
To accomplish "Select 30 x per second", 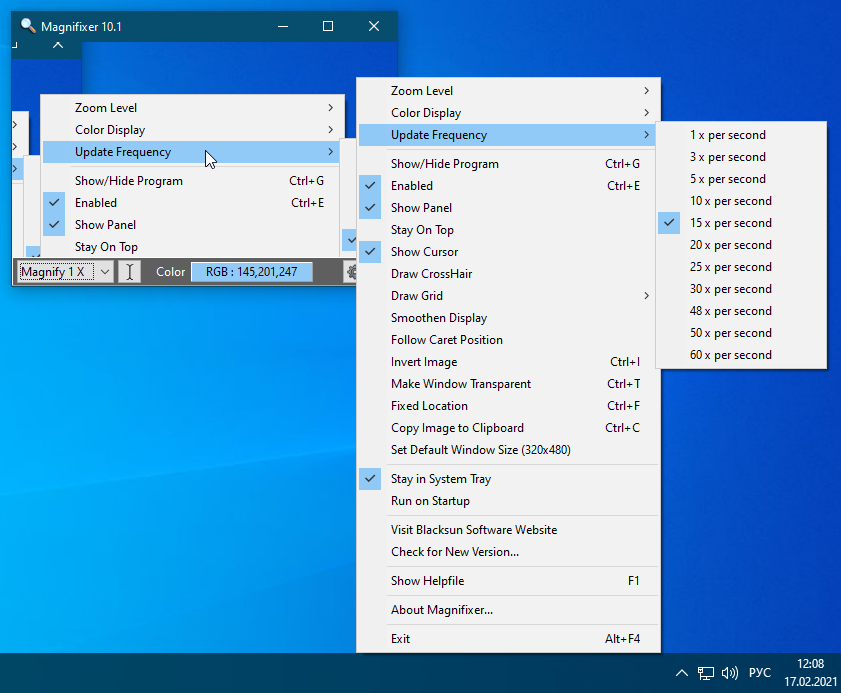I will click(741, 289).
